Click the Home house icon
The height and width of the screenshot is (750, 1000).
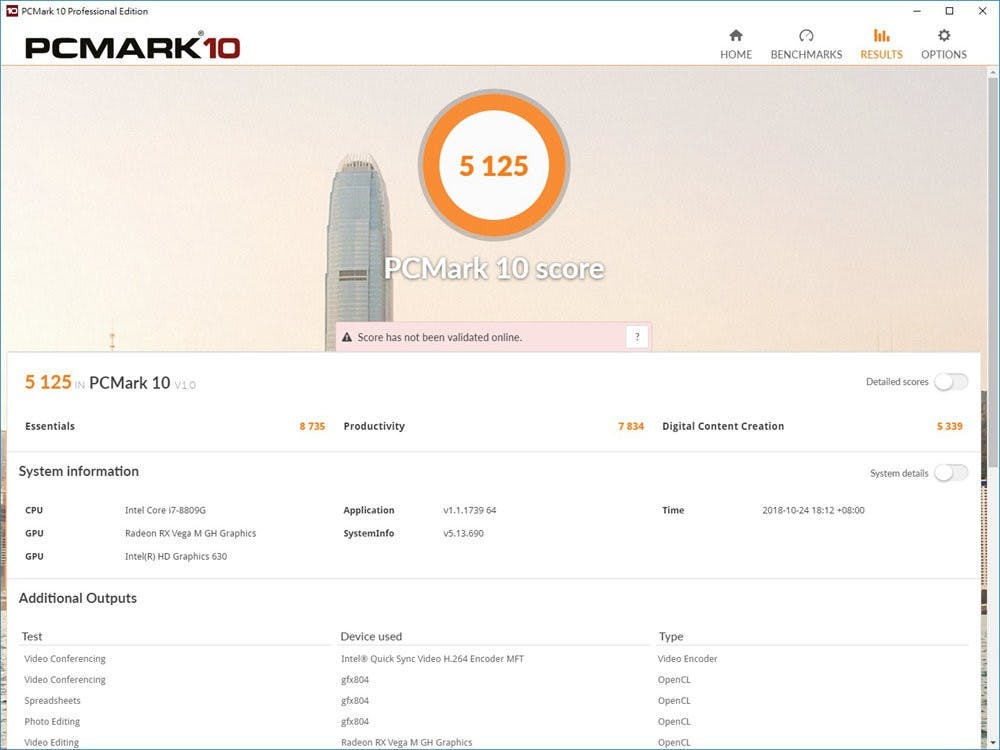click(x=736, y=36)
